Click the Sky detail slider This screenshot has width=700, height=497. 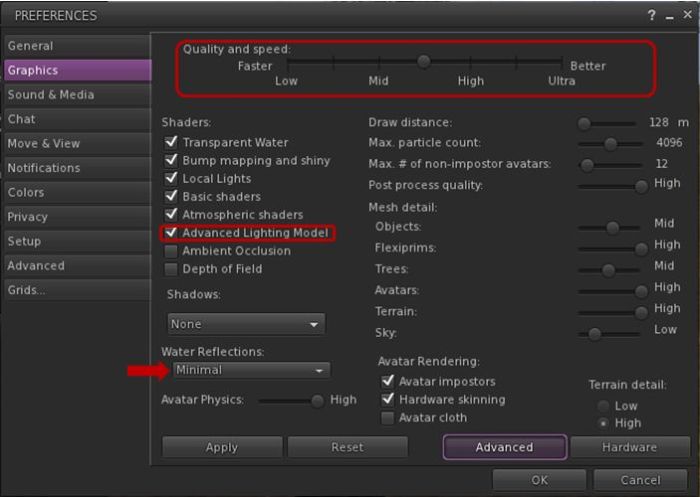click(x=610, y=334)
